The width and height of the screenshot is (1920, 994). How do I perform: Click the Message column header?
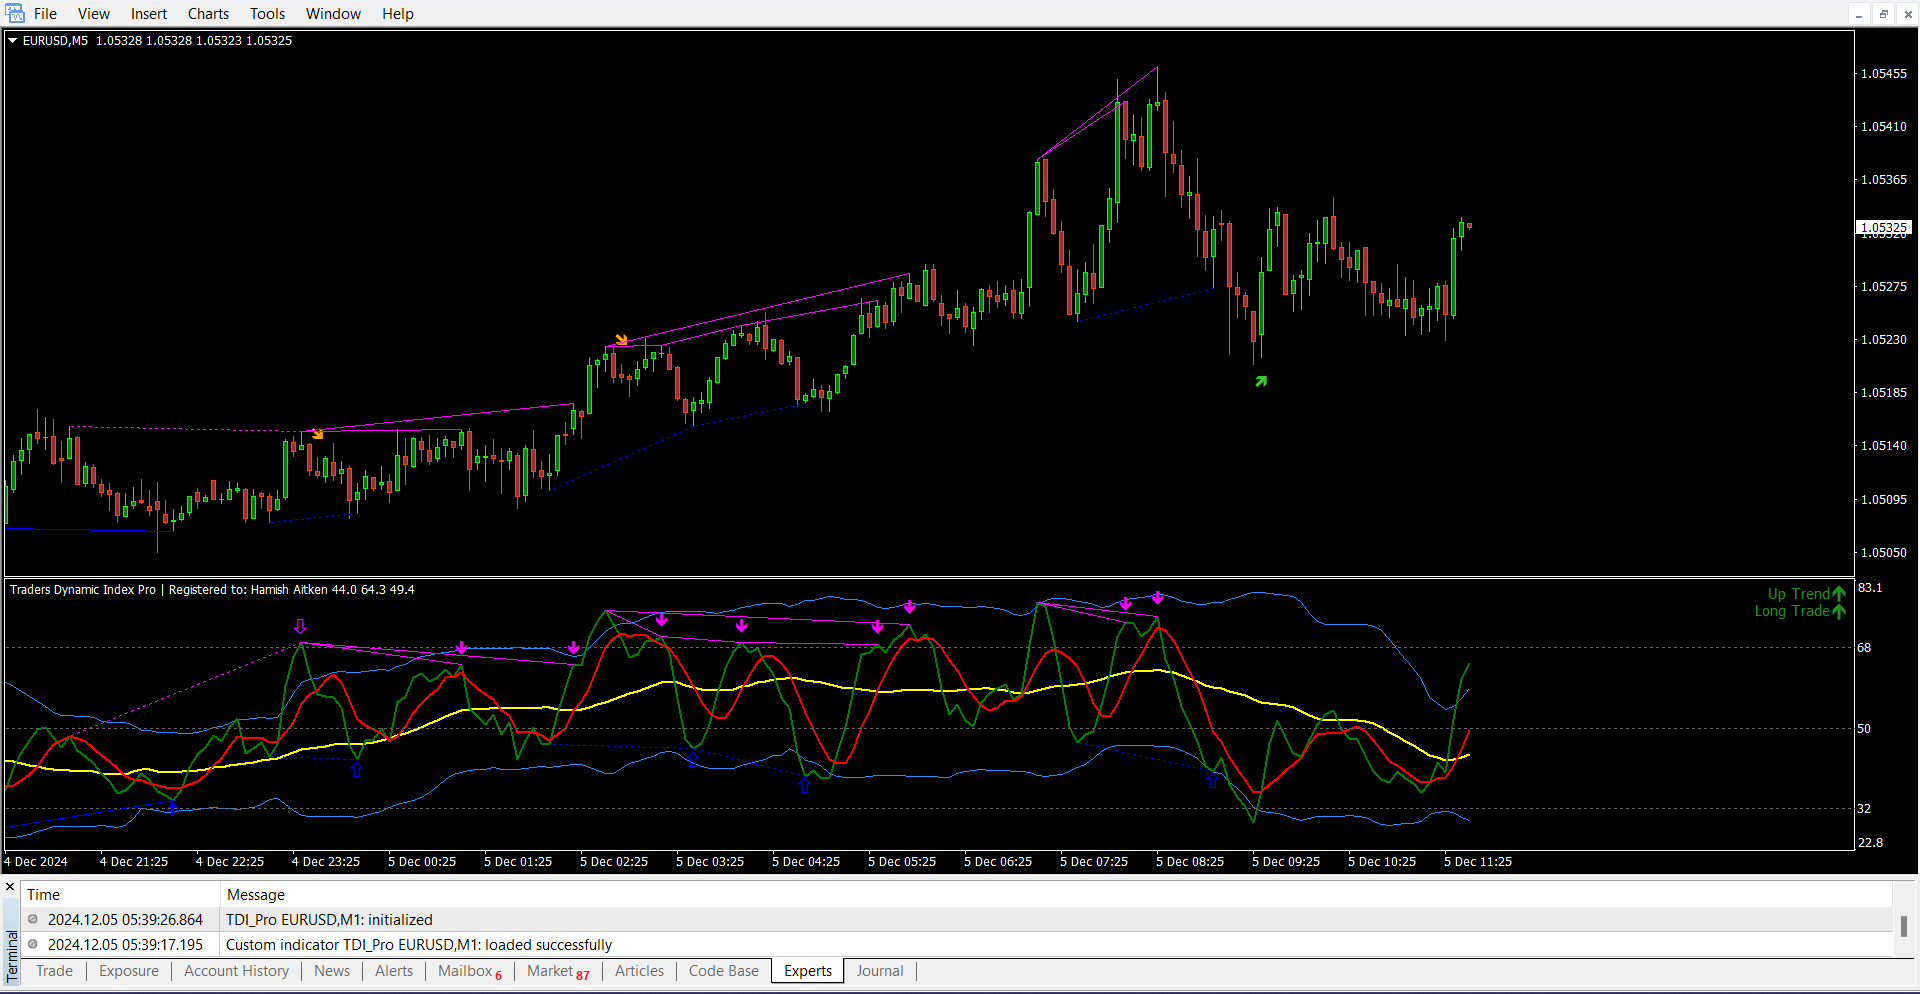256,895
